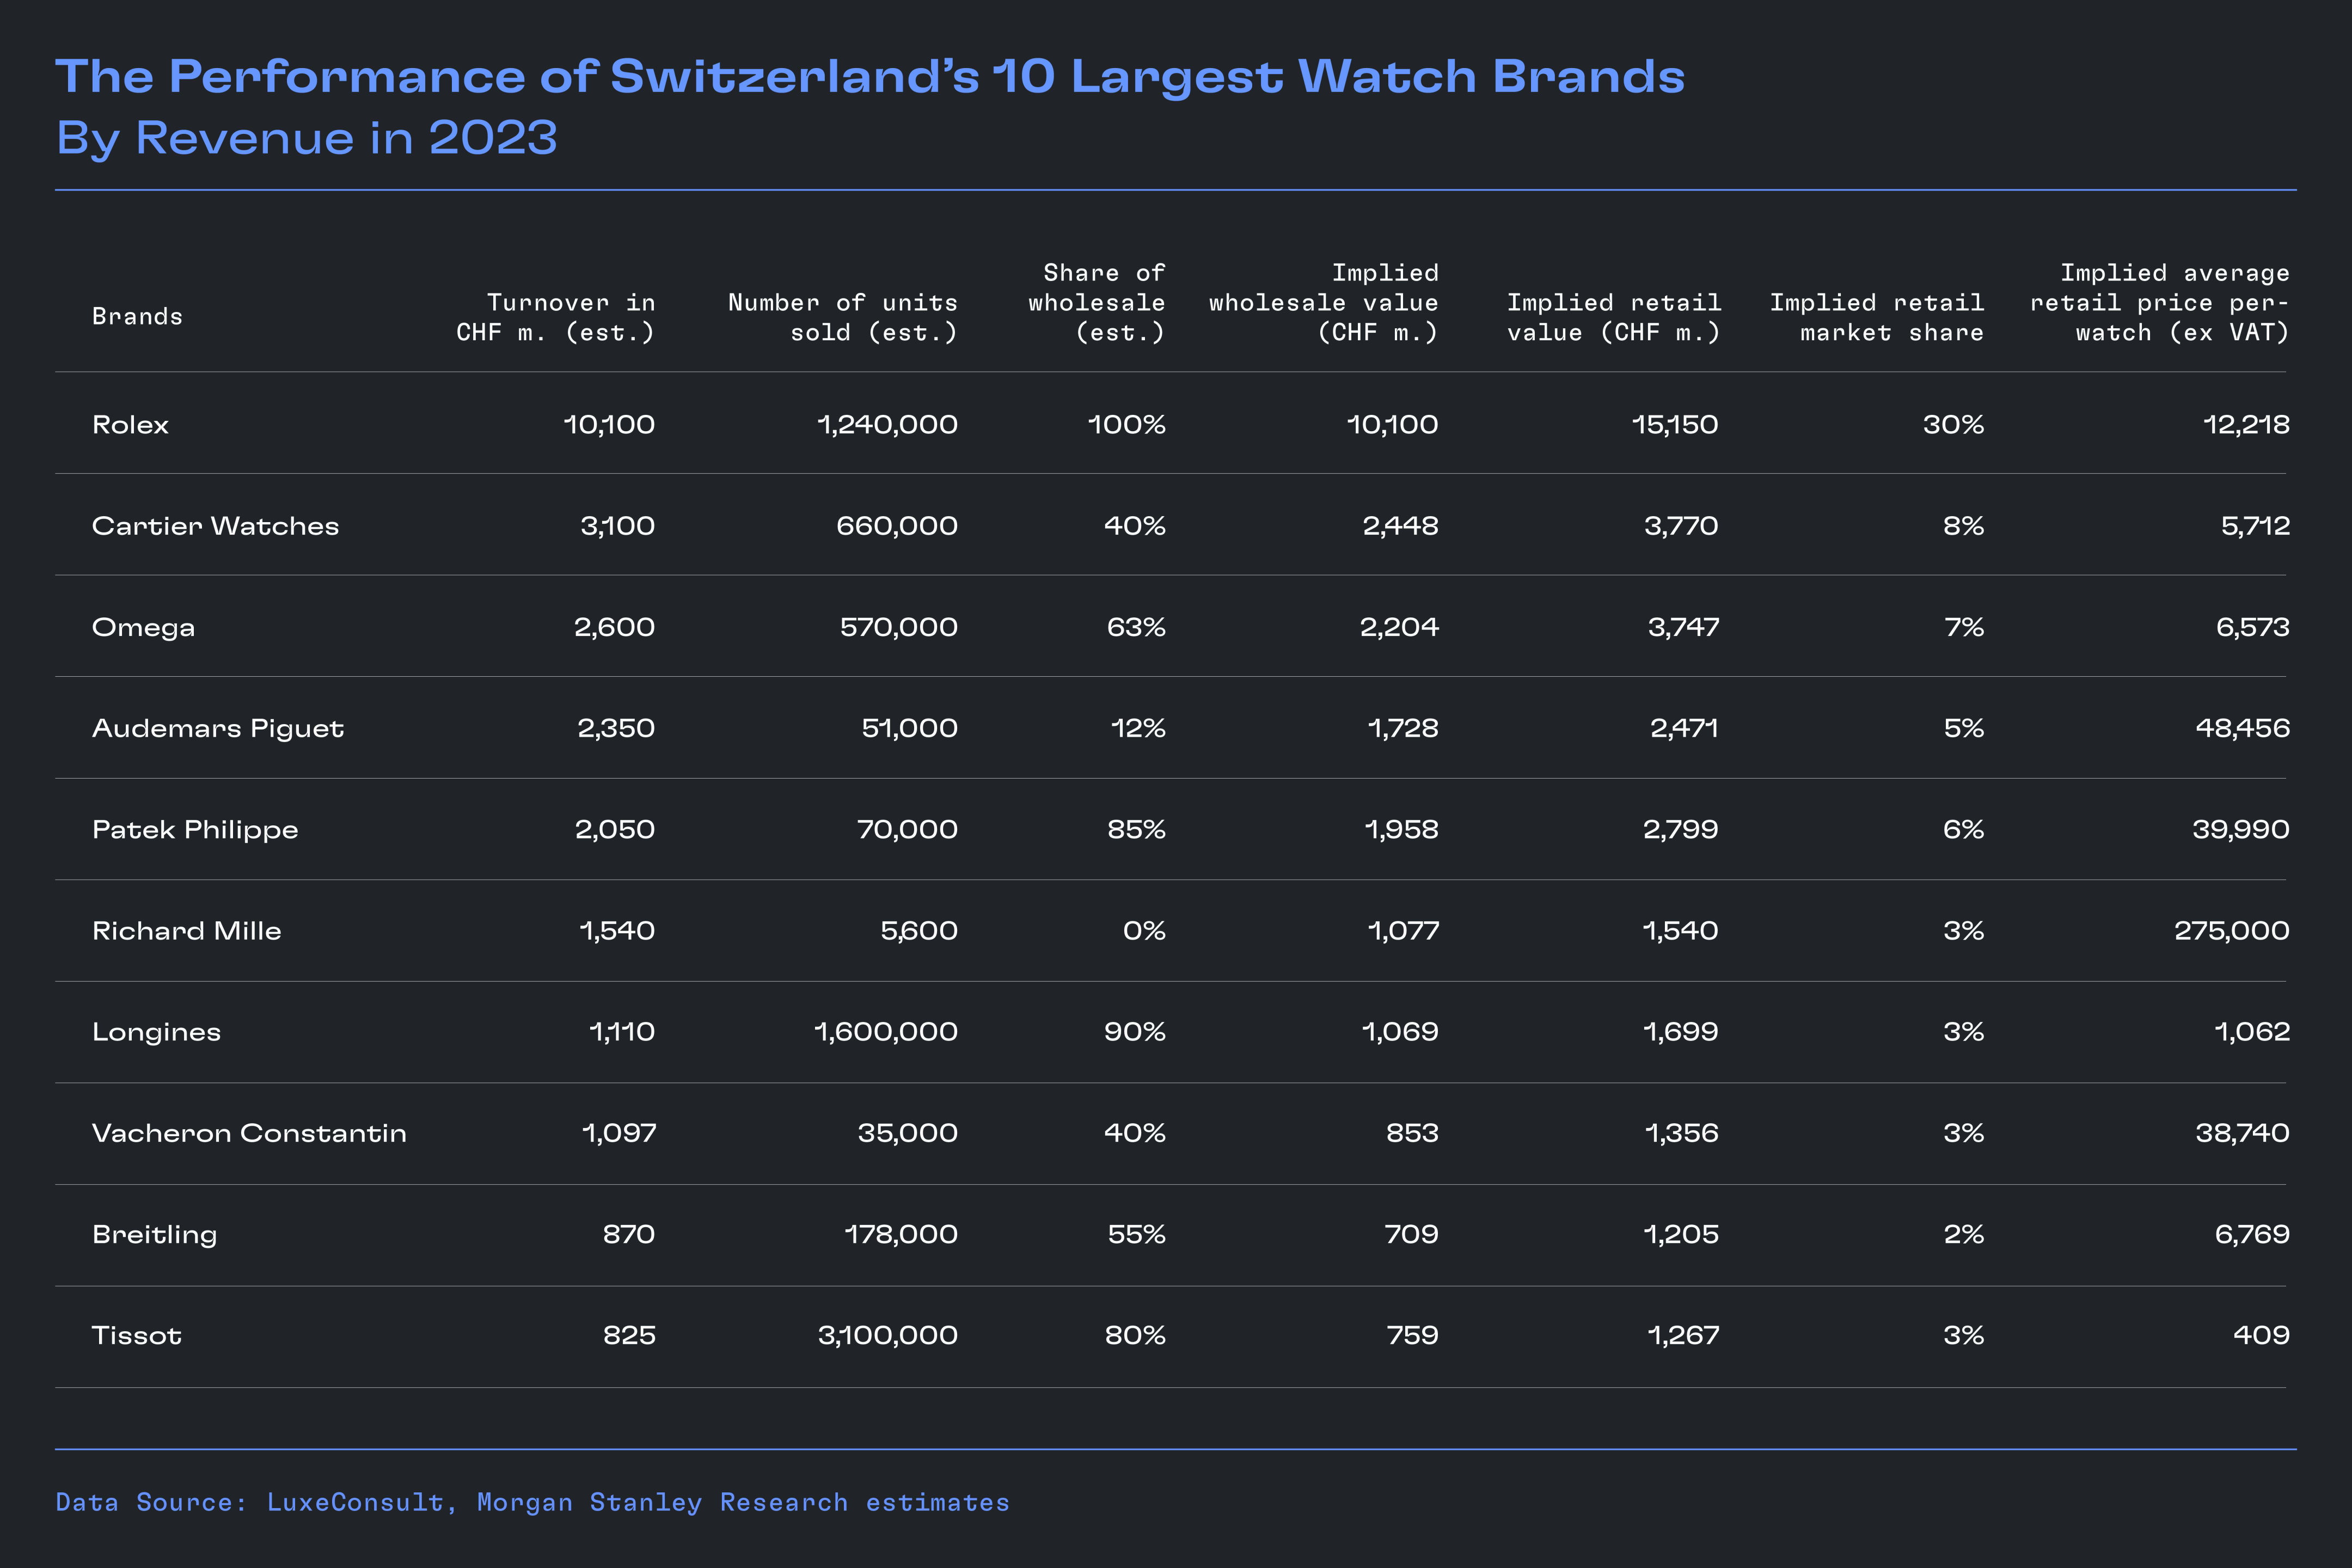Click Rolex average price 12,218
The width and height of the screenshot is (2352, 1568).
coord(2246,425)
